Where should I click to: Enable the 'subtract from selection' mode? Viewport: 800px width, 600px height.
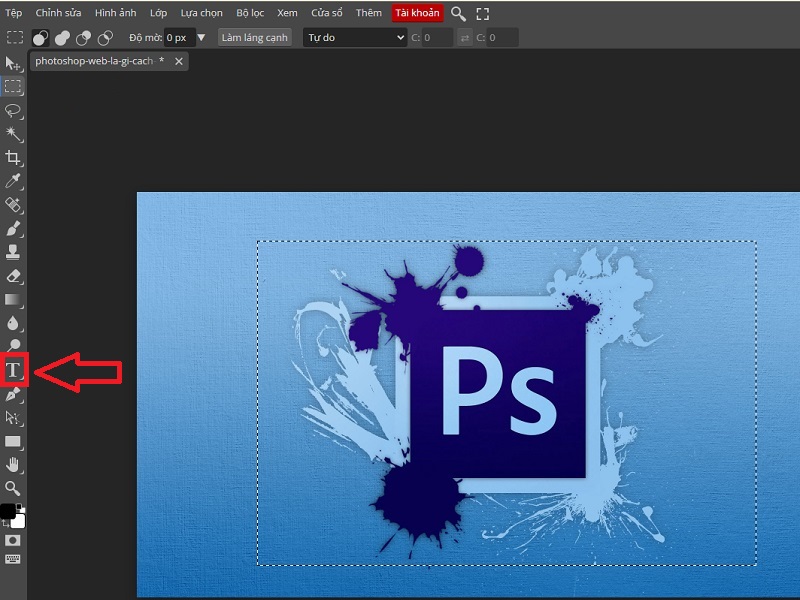click(x=84, y=38)
